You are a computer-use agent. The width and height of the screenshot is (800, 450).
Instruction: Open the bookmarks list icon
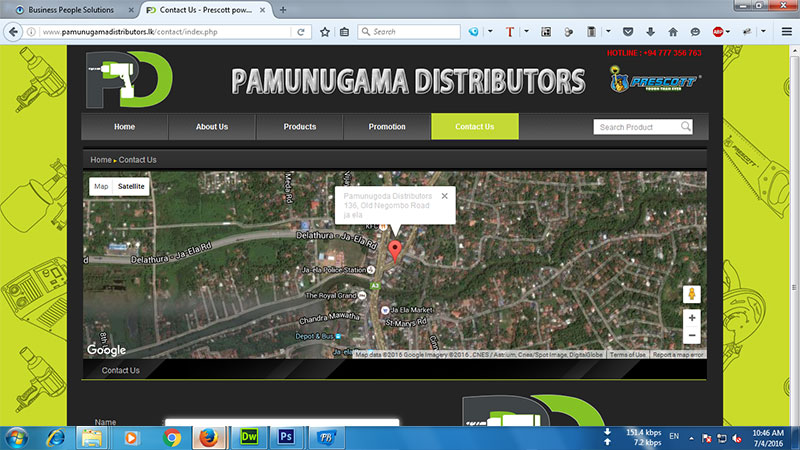coord(344,32)
